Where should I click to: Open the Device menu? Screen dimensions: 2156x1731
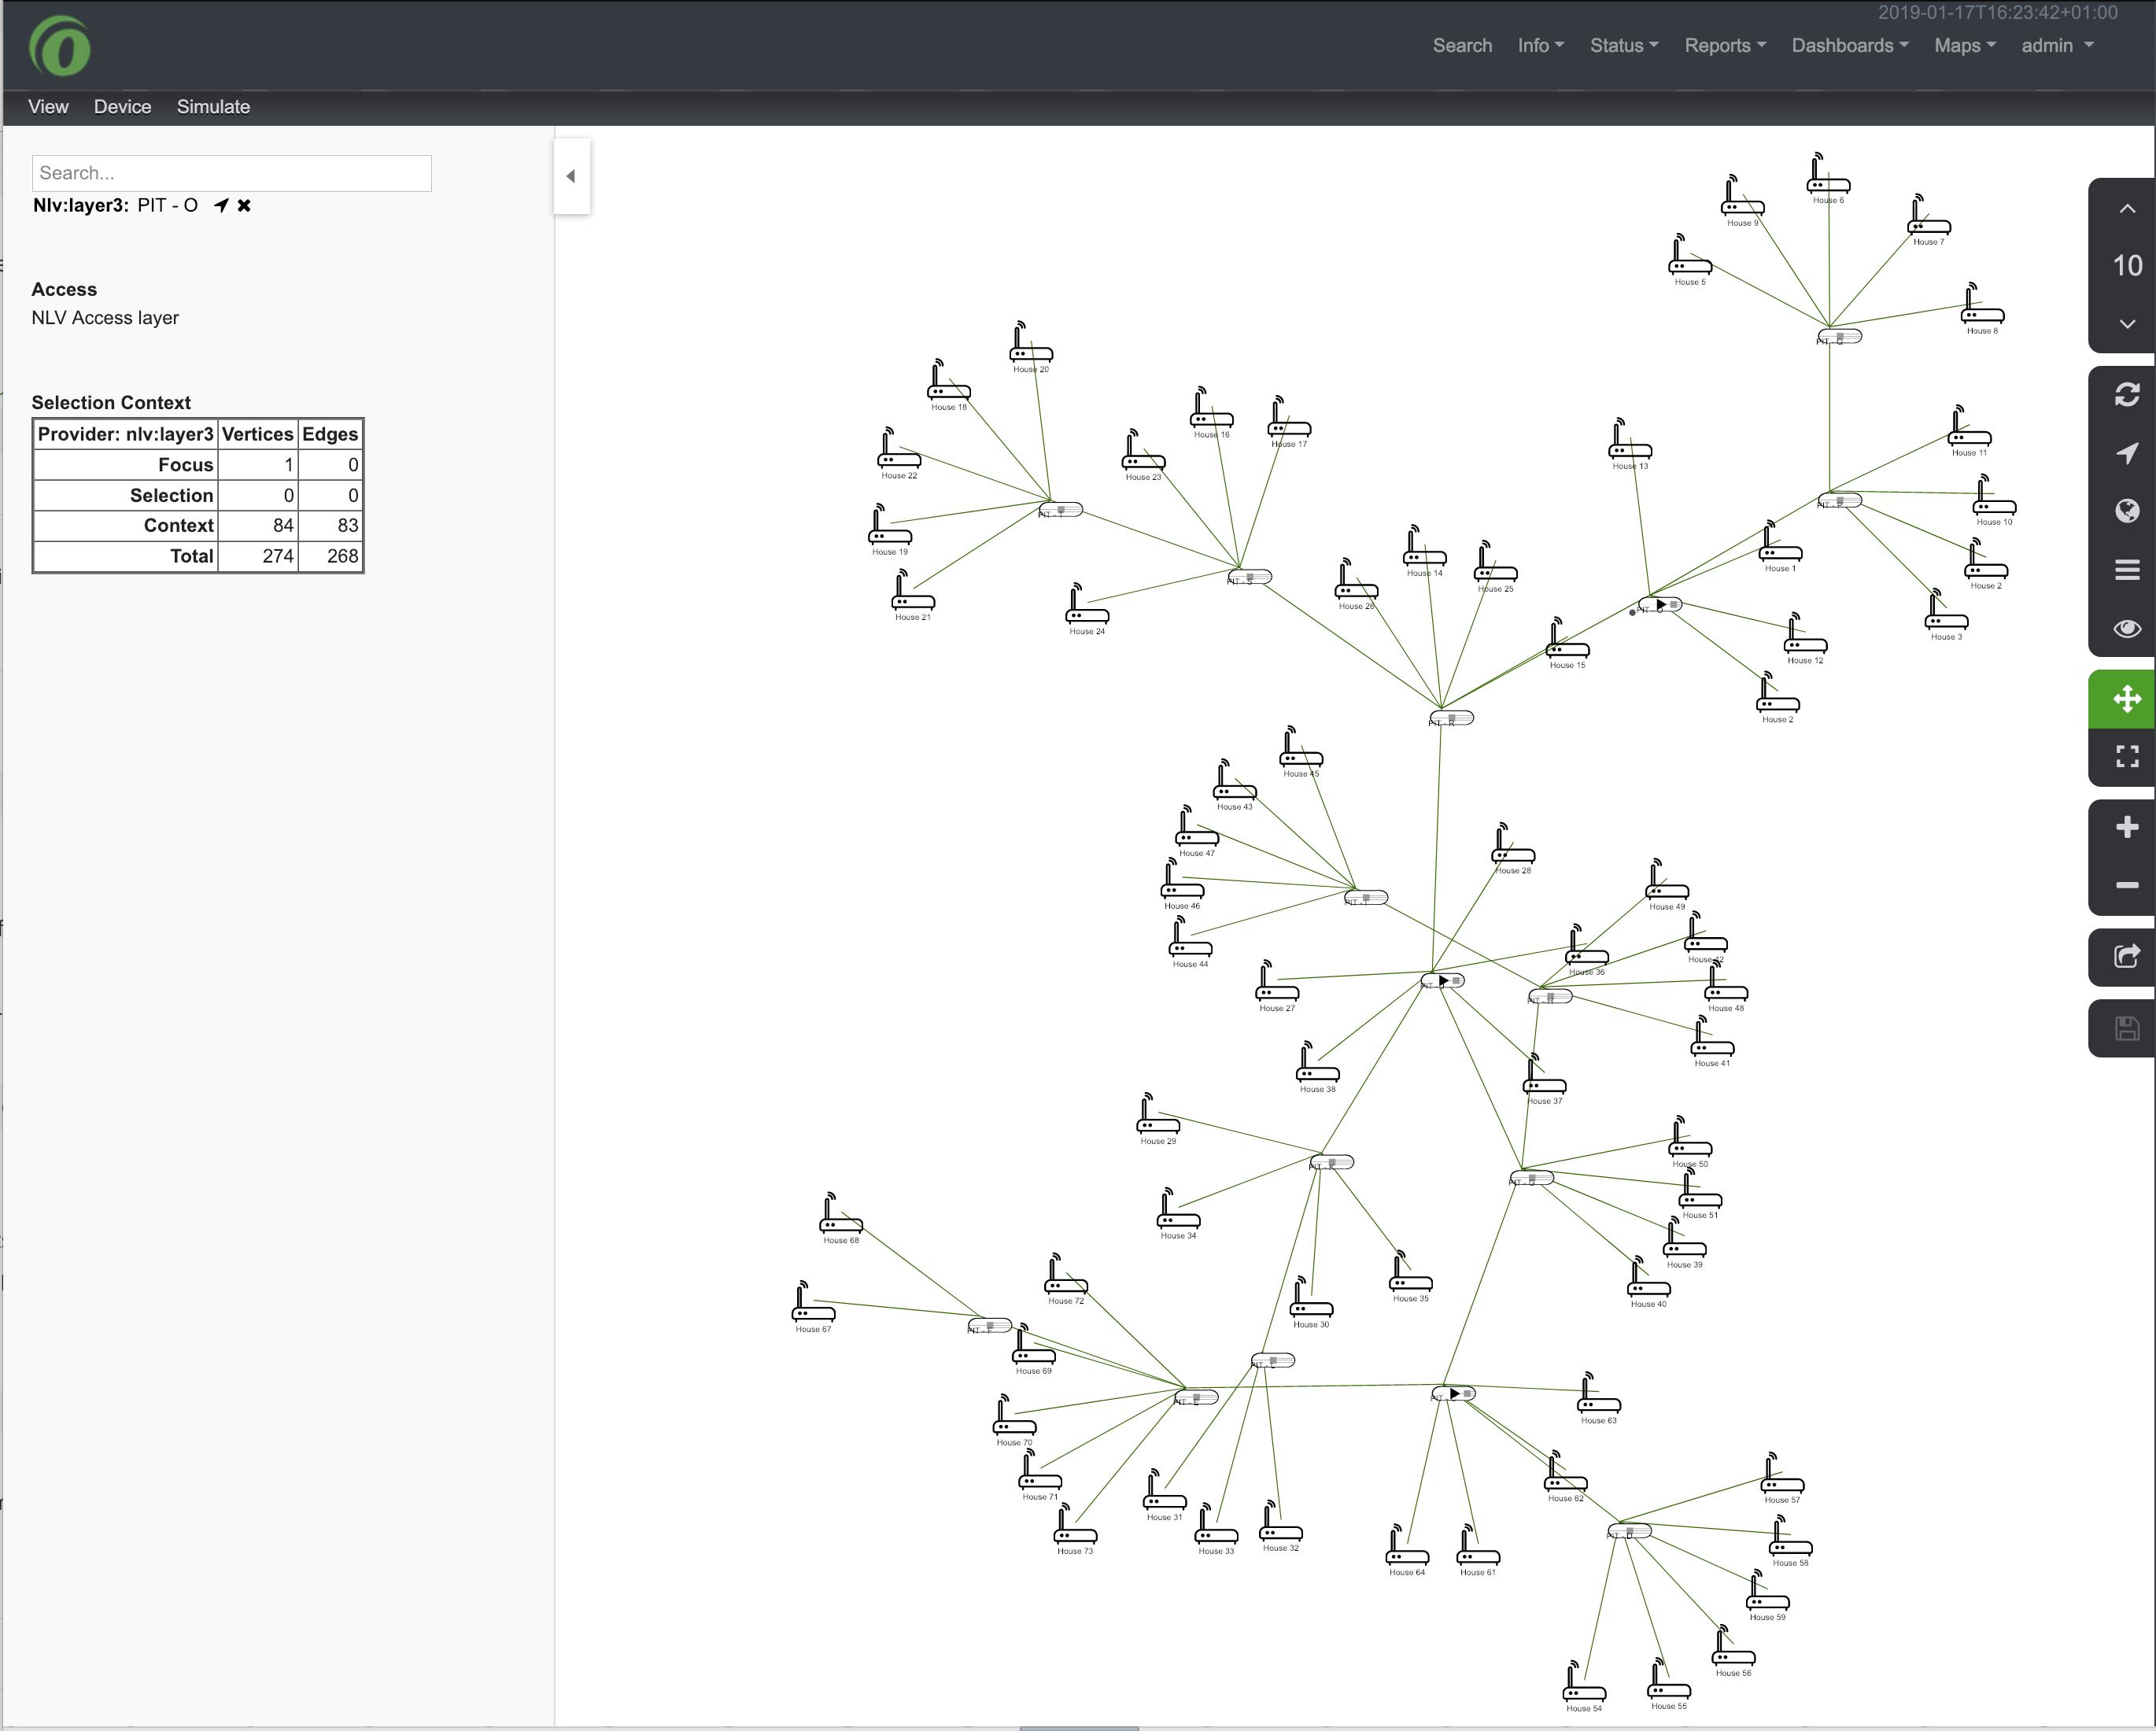pyautogui.click(x=122, y=107)
